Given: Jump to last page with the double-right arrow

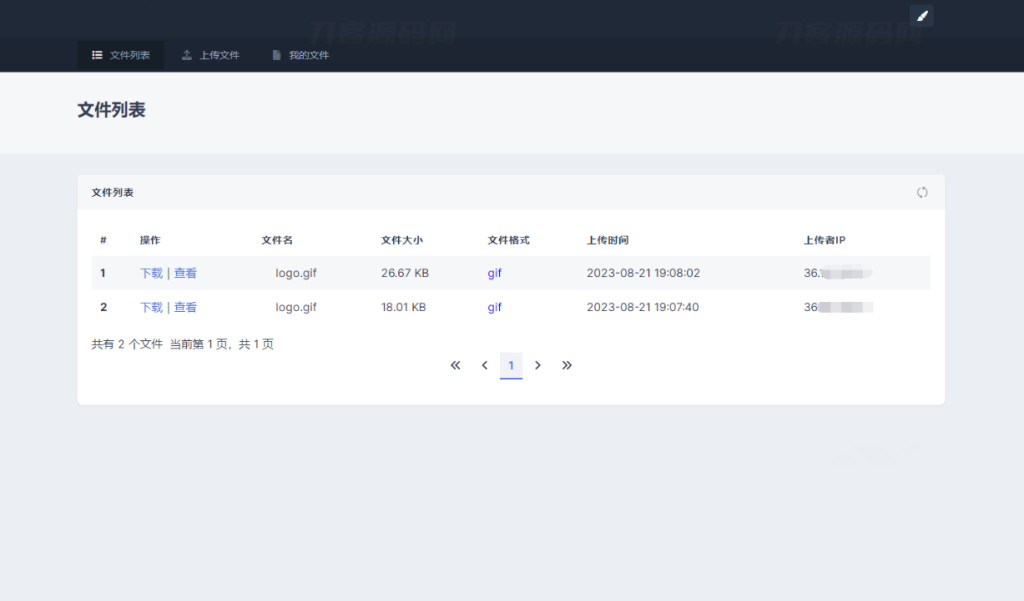Looking at the screenshot, I should 567,366.
